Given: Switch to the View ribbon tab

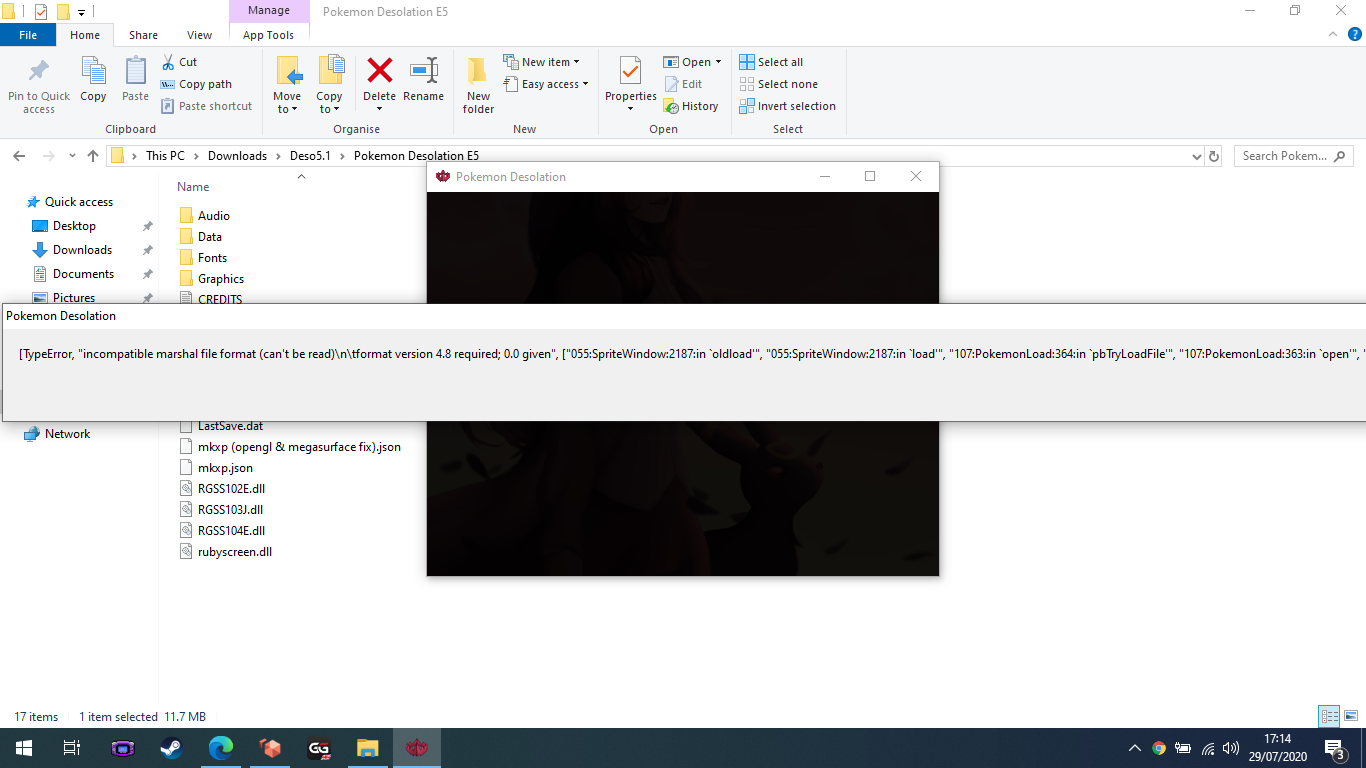Looking at the screenshot, I should 200,35.
